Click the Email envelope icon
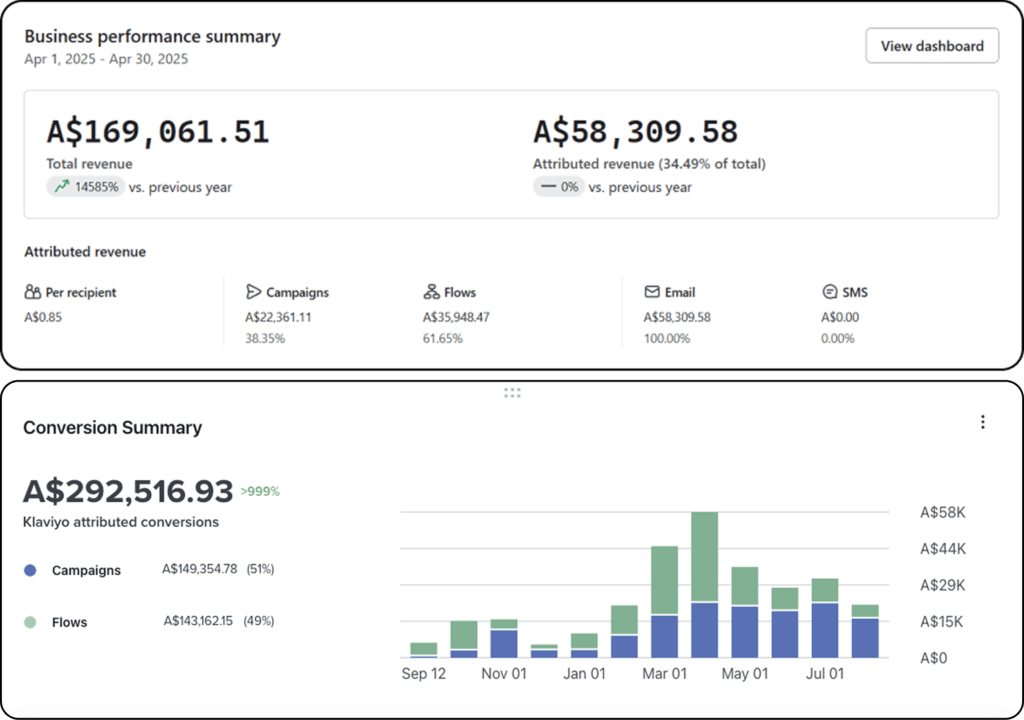 652,293
